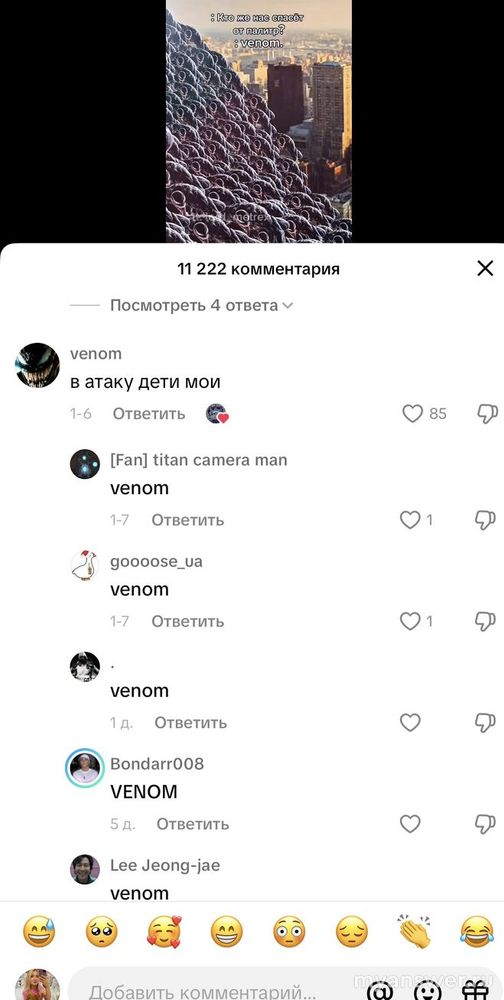Close the comments panel
504x1000 pixels.
pos(485,268)
